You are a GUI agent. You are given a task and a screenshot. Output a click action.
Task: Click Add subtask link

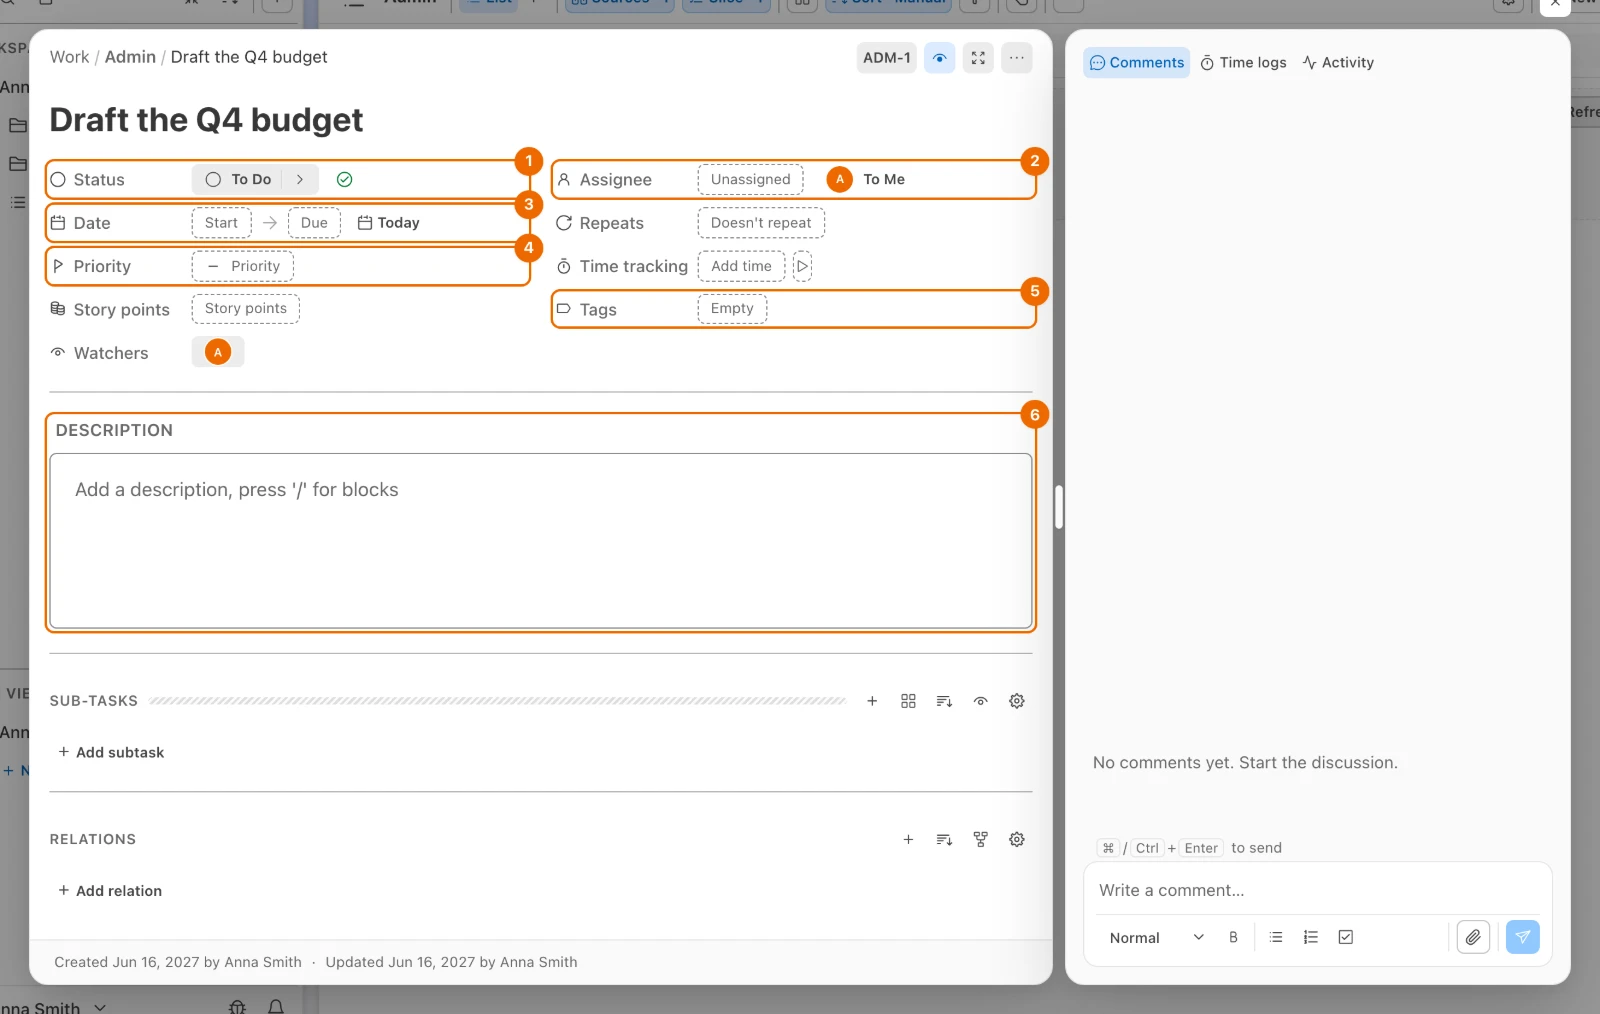111,752
